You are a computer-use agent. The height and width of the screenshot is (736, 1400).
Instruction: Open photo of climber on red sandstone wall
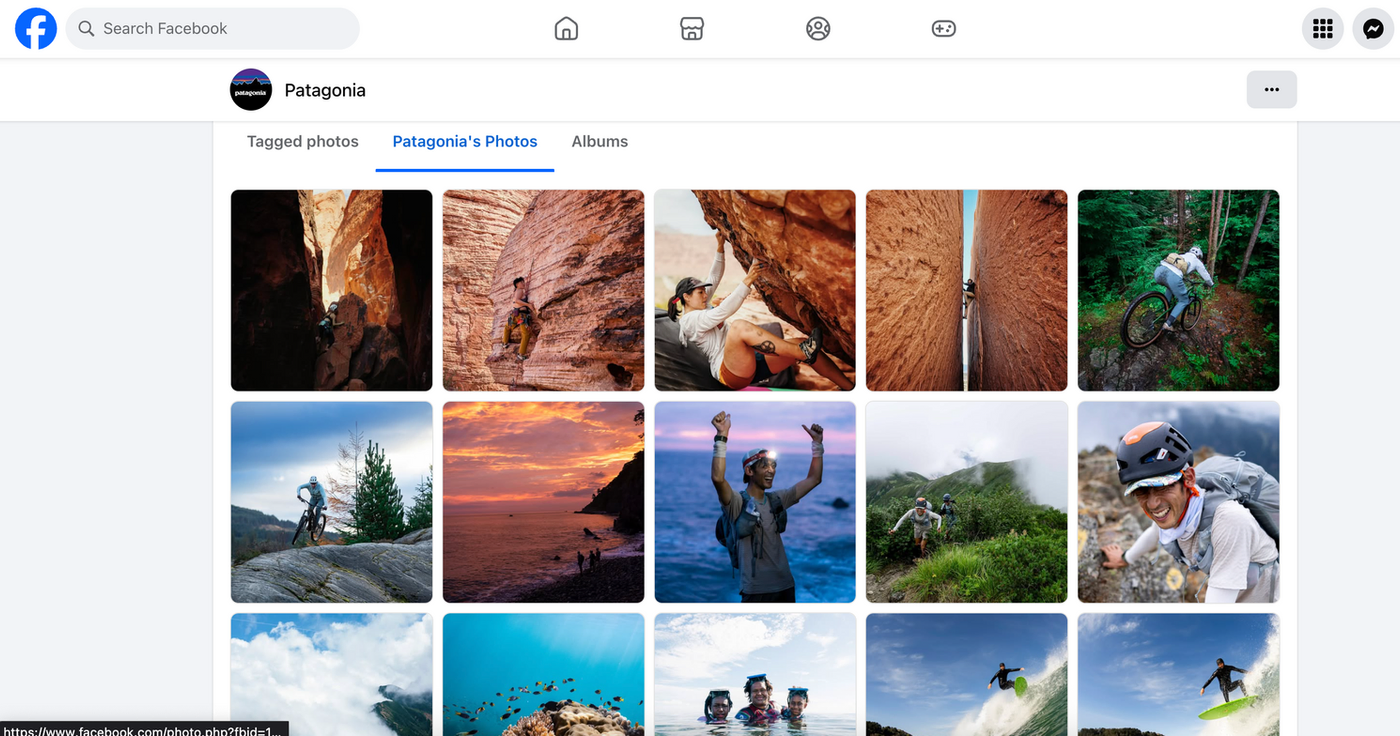point(544,290)
